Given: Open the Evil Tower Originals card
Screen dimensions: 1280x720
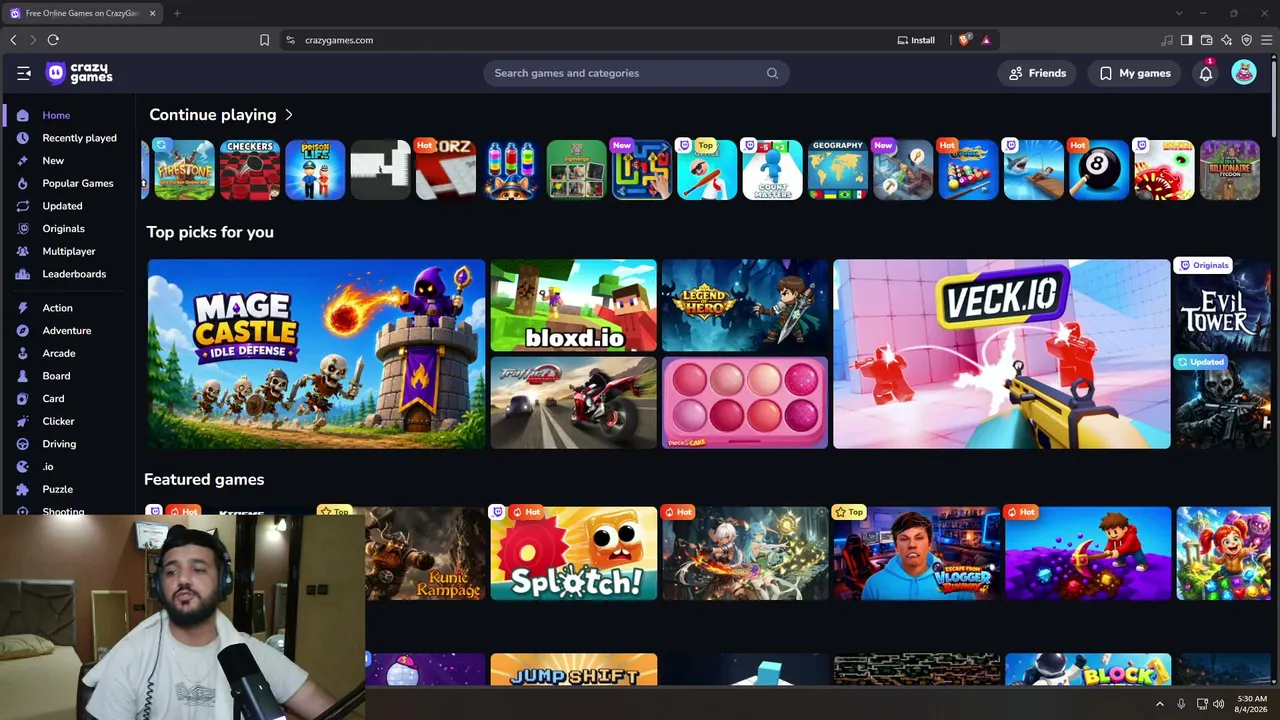Looking at the screenshot, I should click(x=1225, y=306).
